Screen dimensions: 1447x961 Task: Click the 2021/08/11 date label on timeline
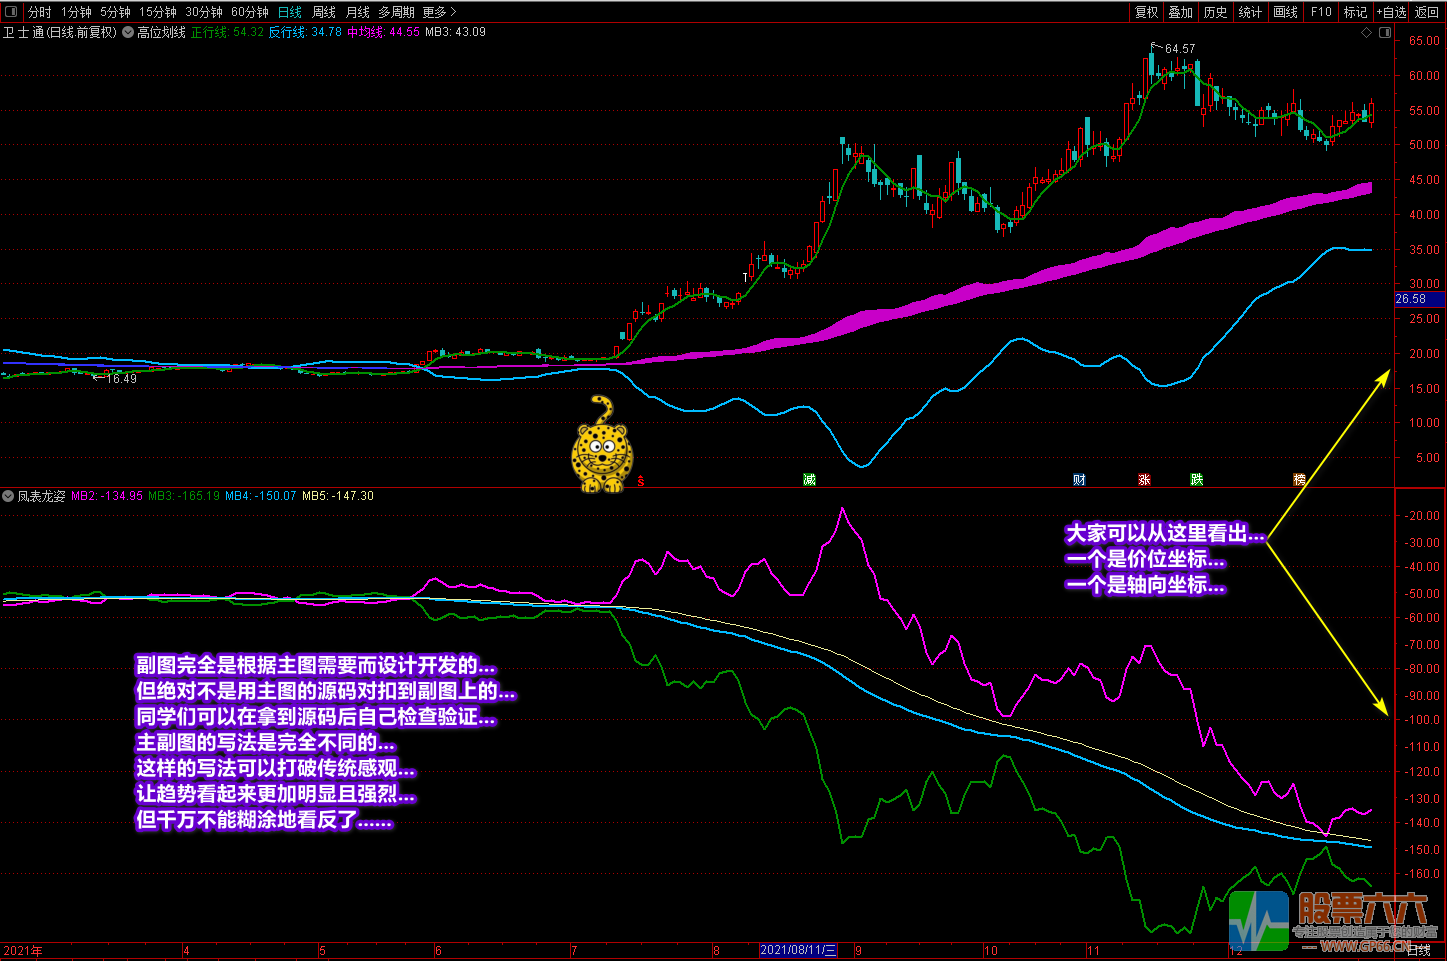[798, 950]
